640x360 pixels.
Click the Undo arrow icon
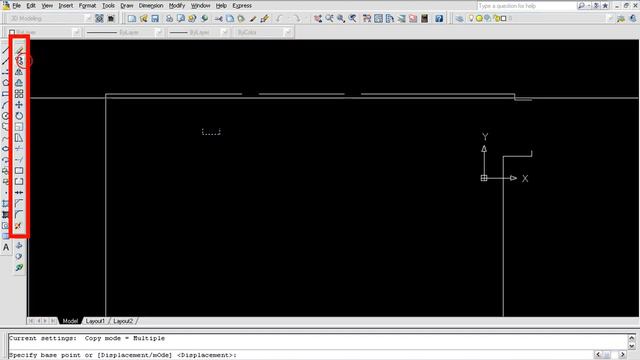pos(279,18)
